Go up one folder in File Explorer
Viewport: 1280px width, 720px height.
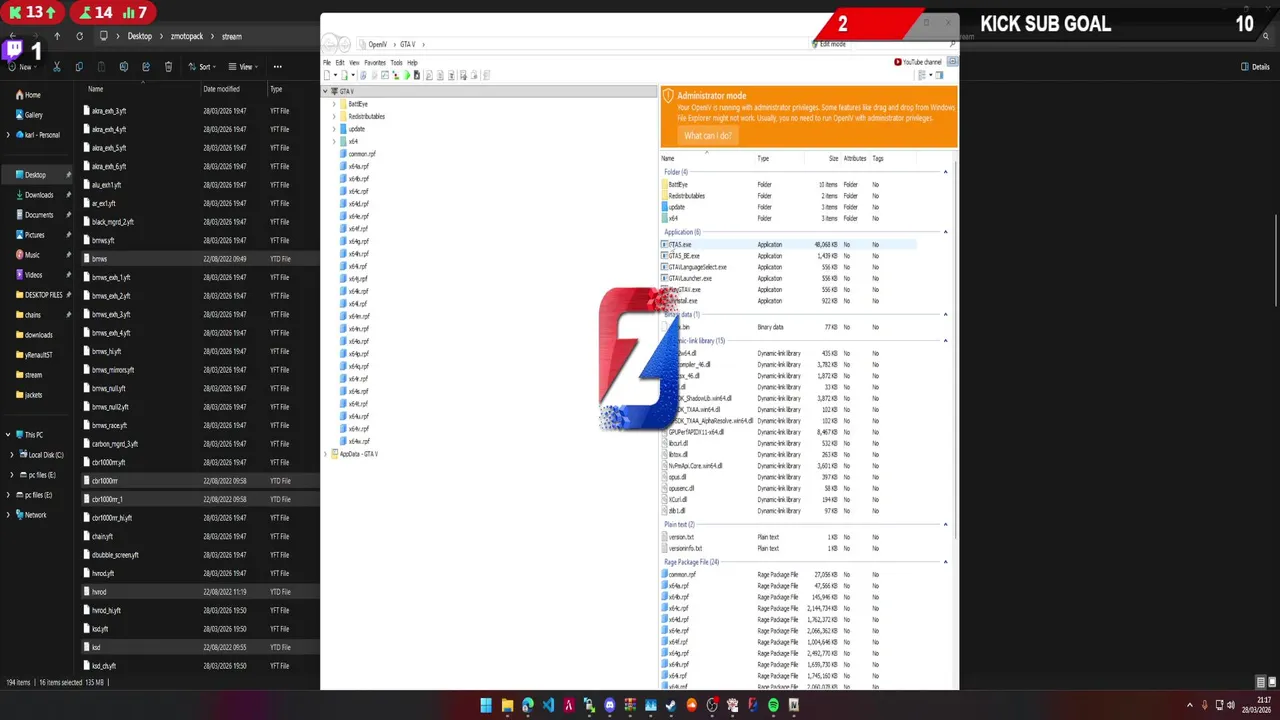[x=56, y=36]
